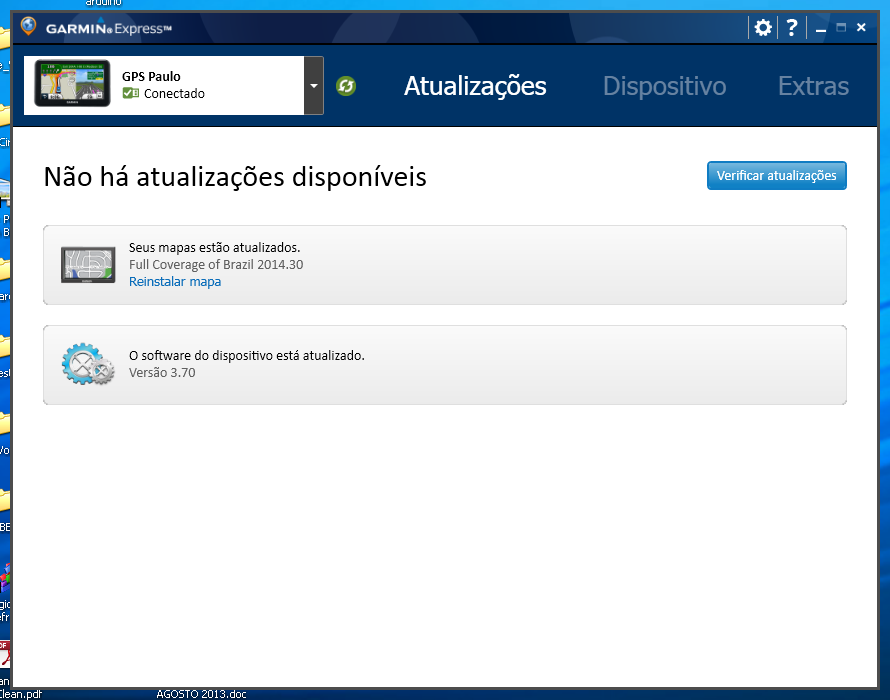Viewport: 890px width, 700px height.
Task: Switch to the Dispositivo tab
Action: (664, 86)
